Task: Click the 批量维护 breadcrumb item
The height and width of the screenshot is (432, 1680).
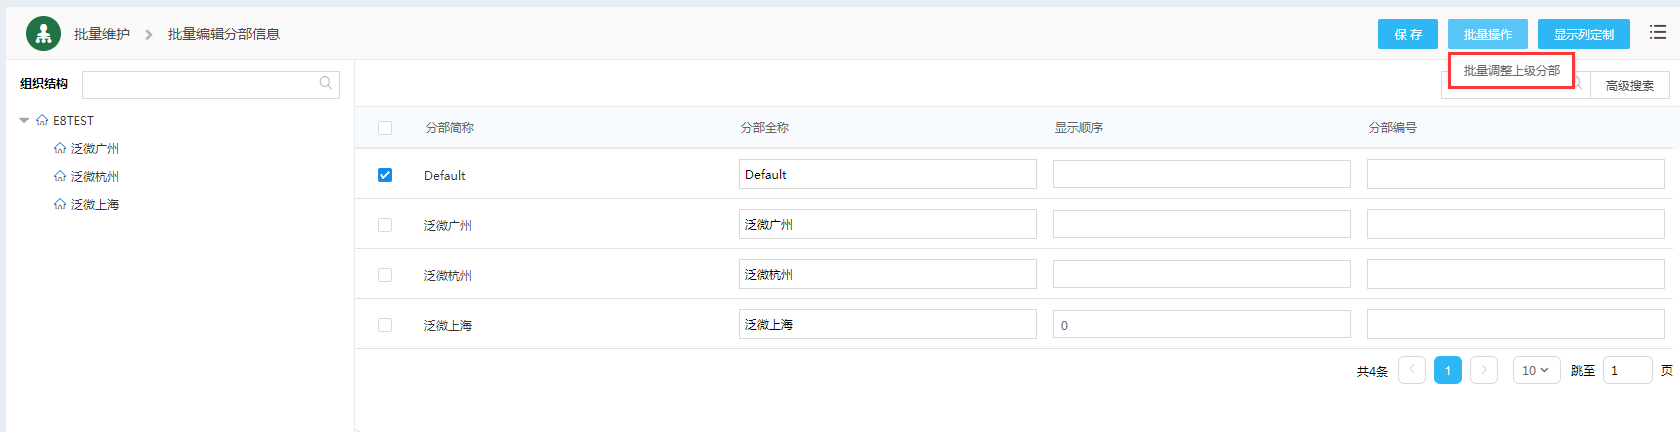Action: (102, 34)
